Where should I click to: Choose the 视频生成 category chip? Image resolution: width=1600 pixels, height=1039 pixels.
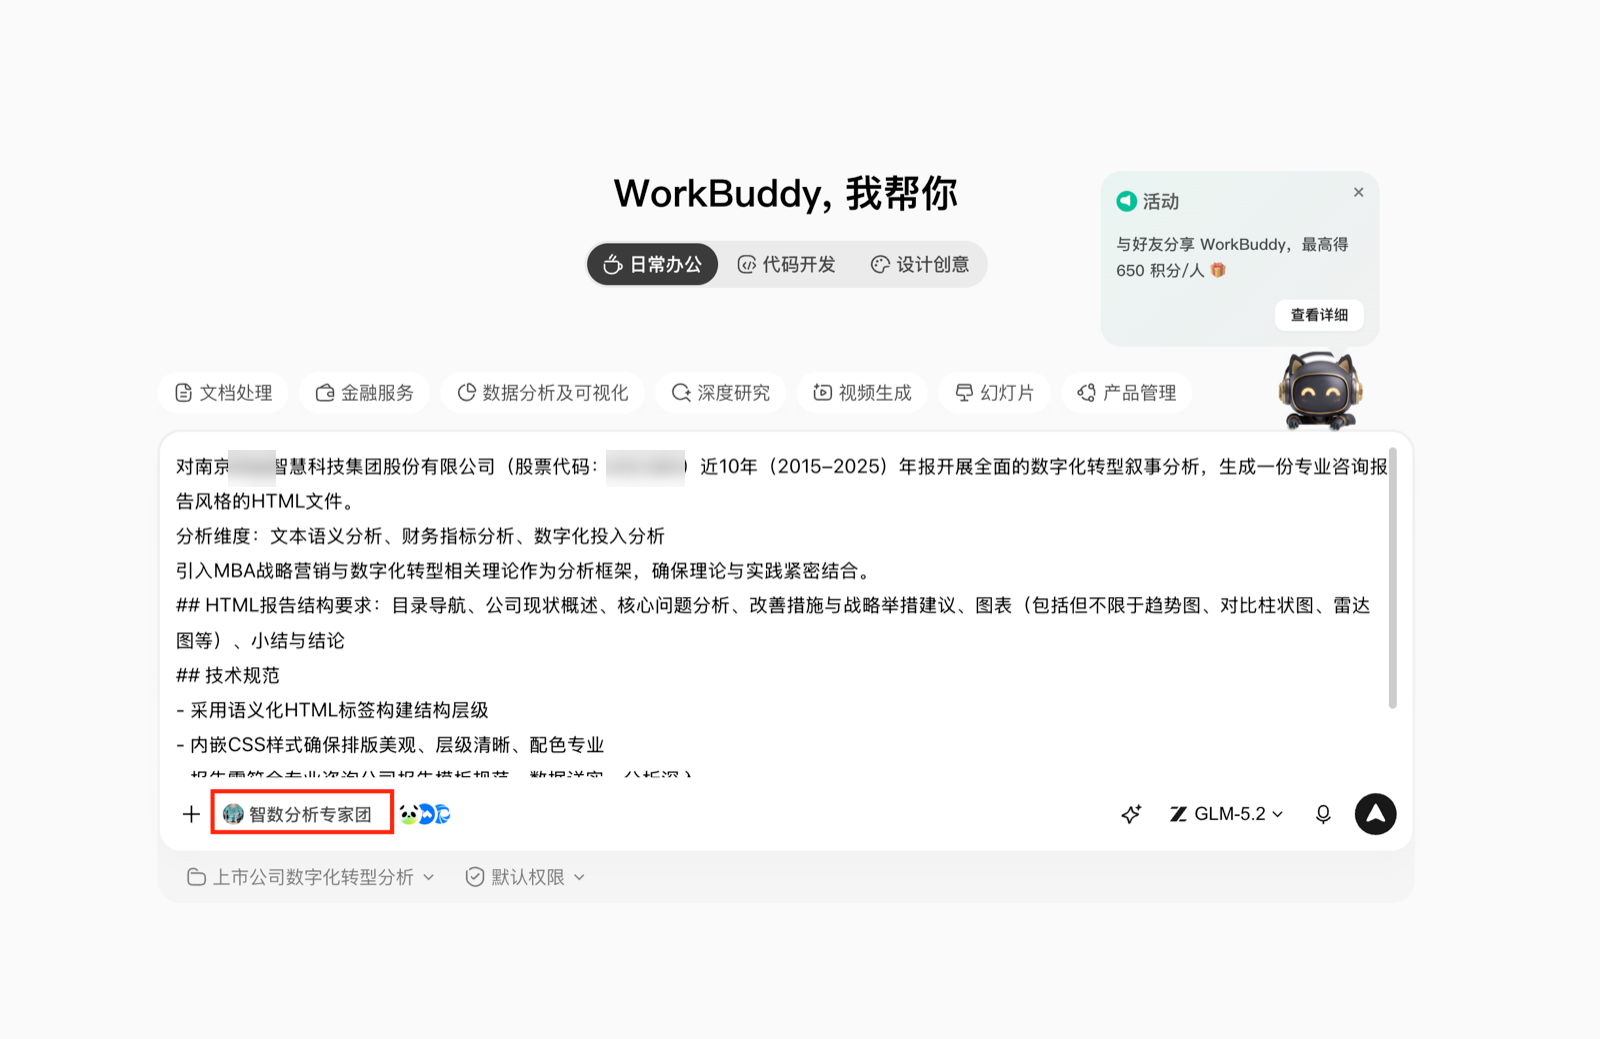(x=862, y=393)
